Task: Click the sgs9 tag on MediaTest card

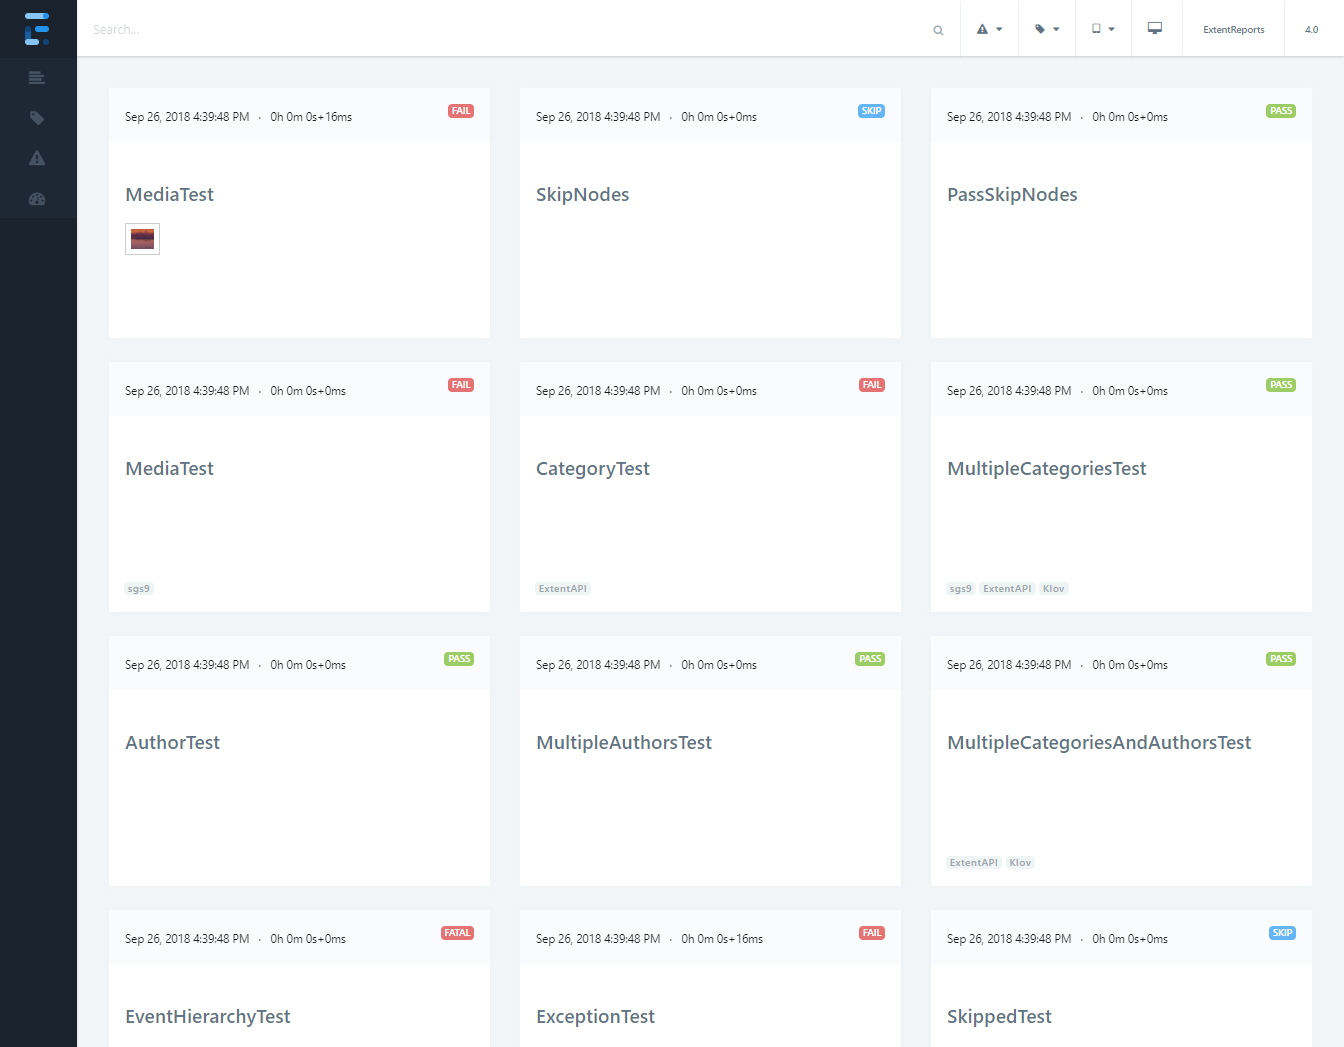Action: 139,589
